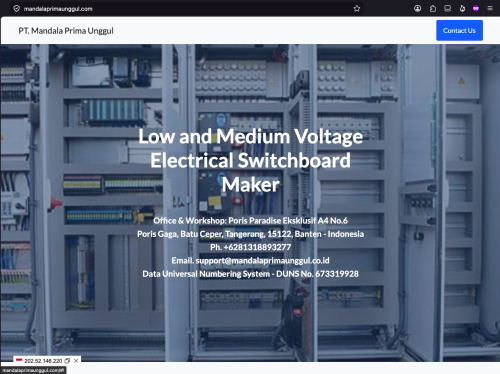Click the Office & Workshop address line
The height and width of the screenshot is (374, 500).
tap(250, 221)
